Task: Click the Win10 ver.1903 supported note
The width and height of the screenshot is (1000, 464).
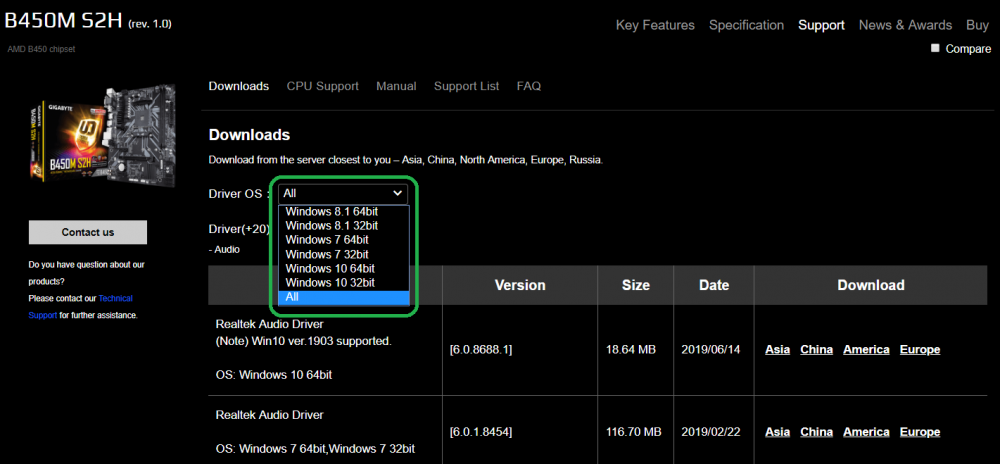Action: tap(304, 341)
